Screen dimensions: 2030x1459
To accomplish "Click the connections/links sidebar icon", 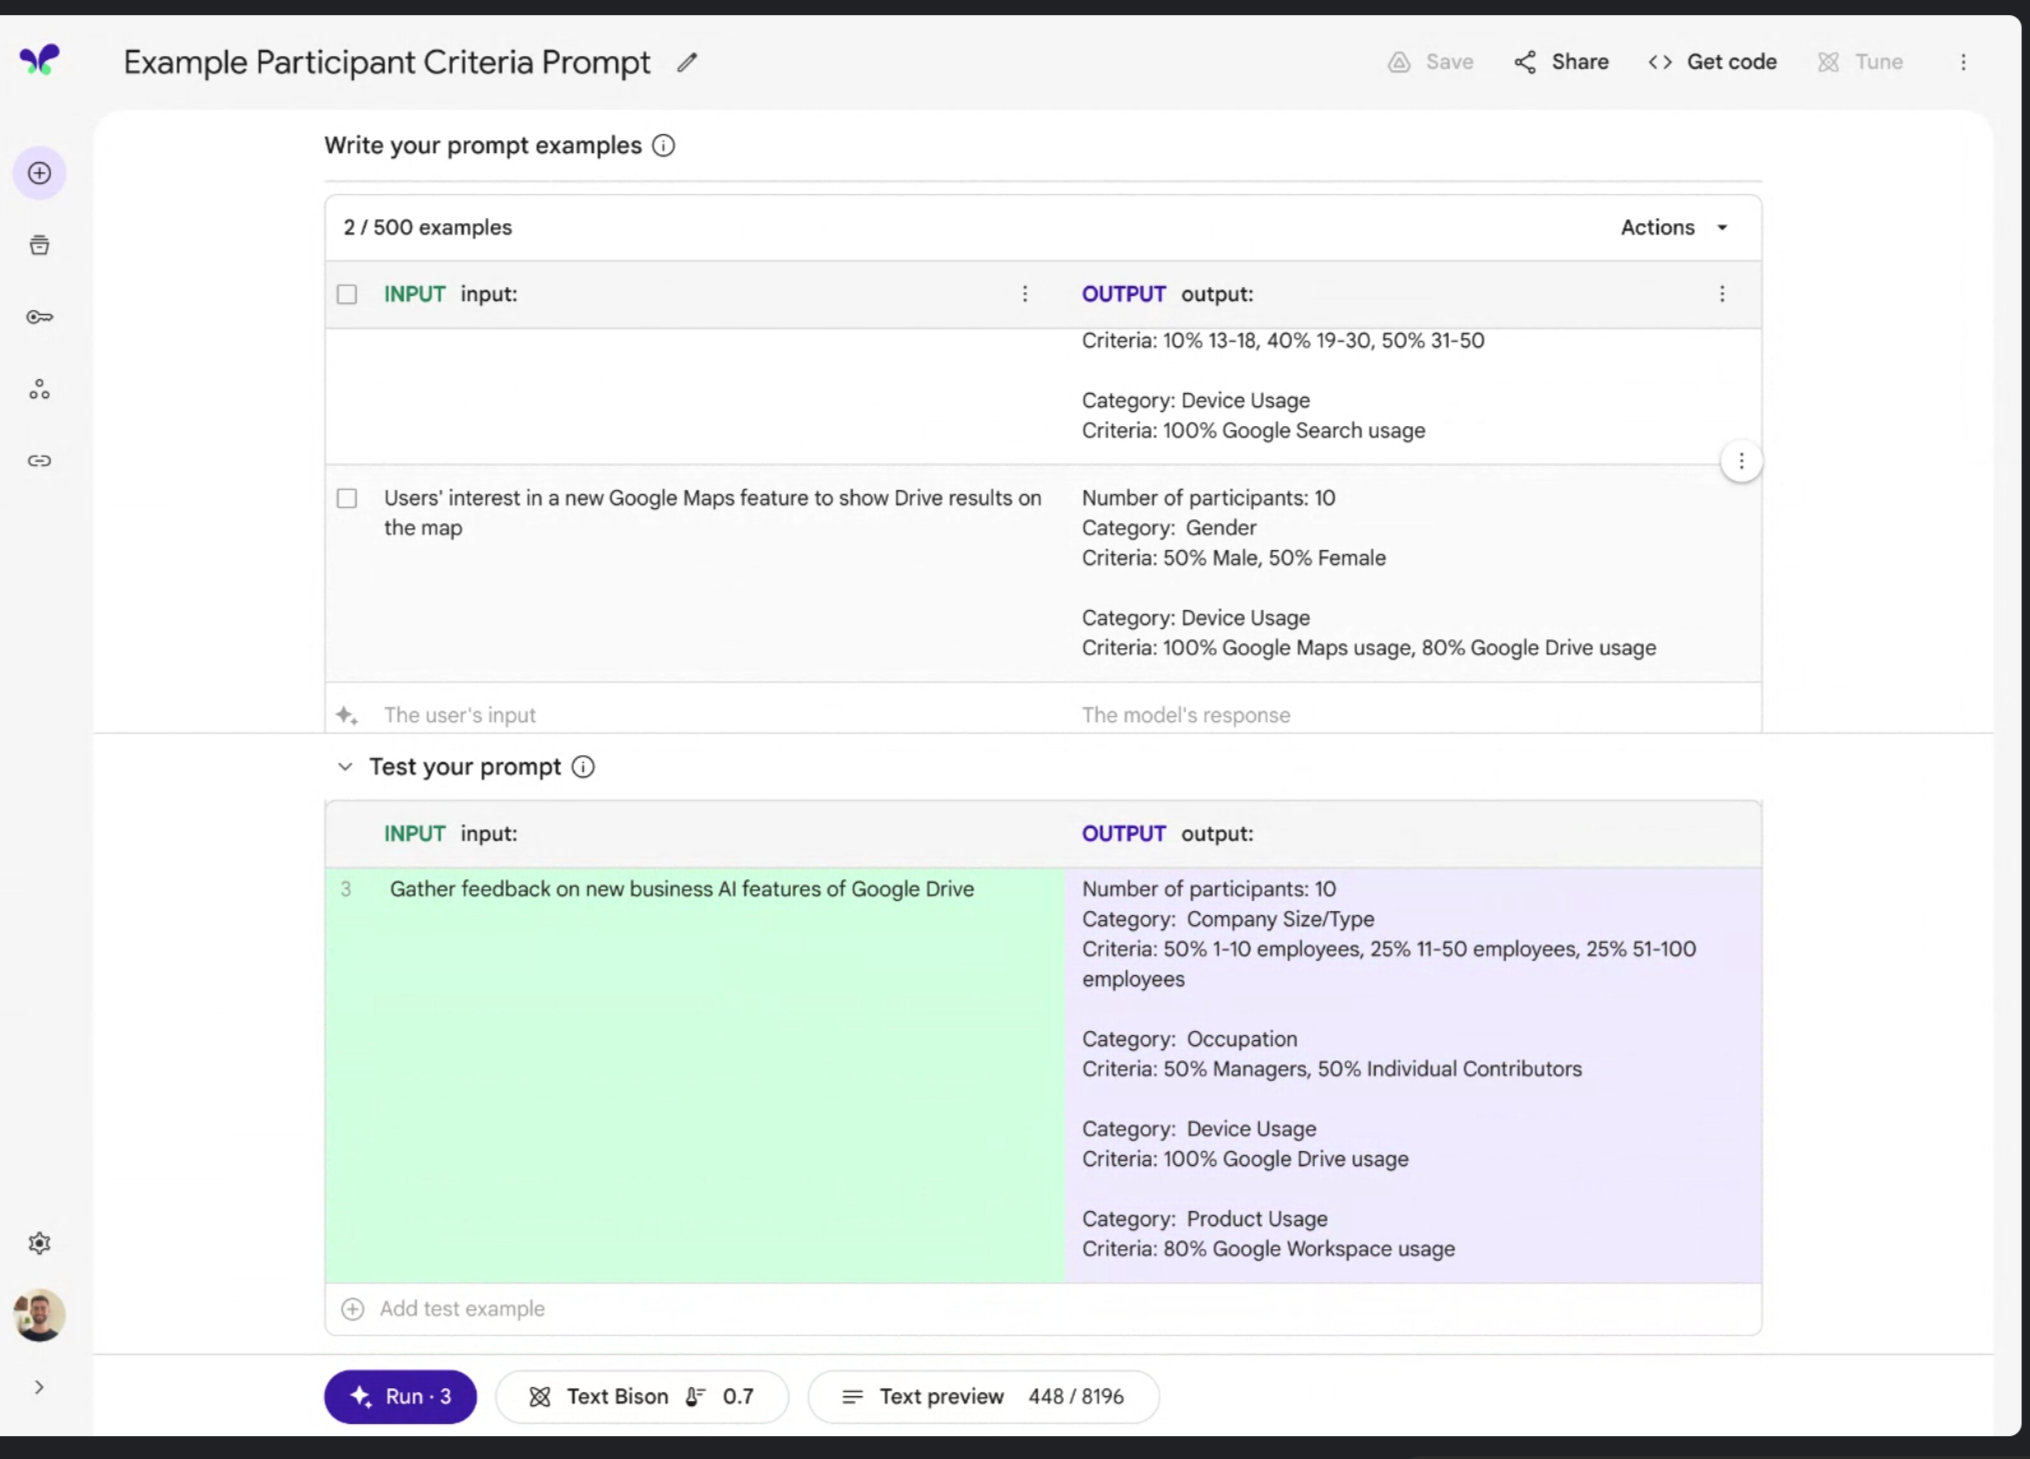I will pyautogui.click(x=39, y=460).
